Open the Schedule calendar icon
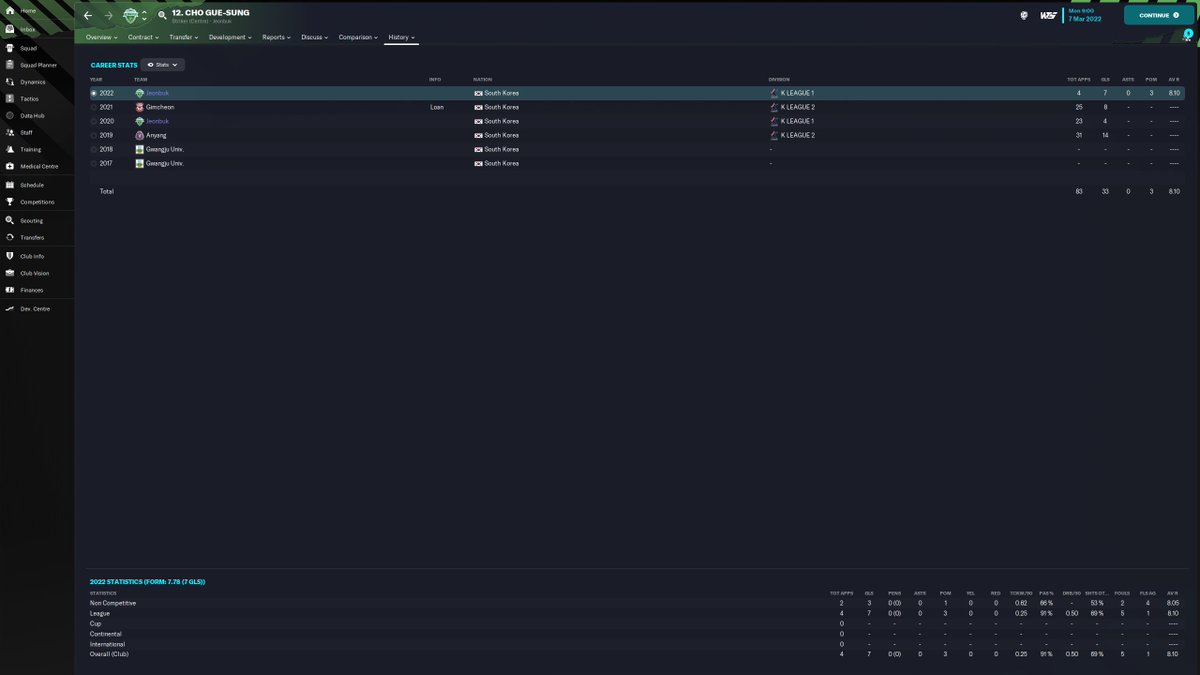Viewport: 1200px width, 675px height. 10,185
